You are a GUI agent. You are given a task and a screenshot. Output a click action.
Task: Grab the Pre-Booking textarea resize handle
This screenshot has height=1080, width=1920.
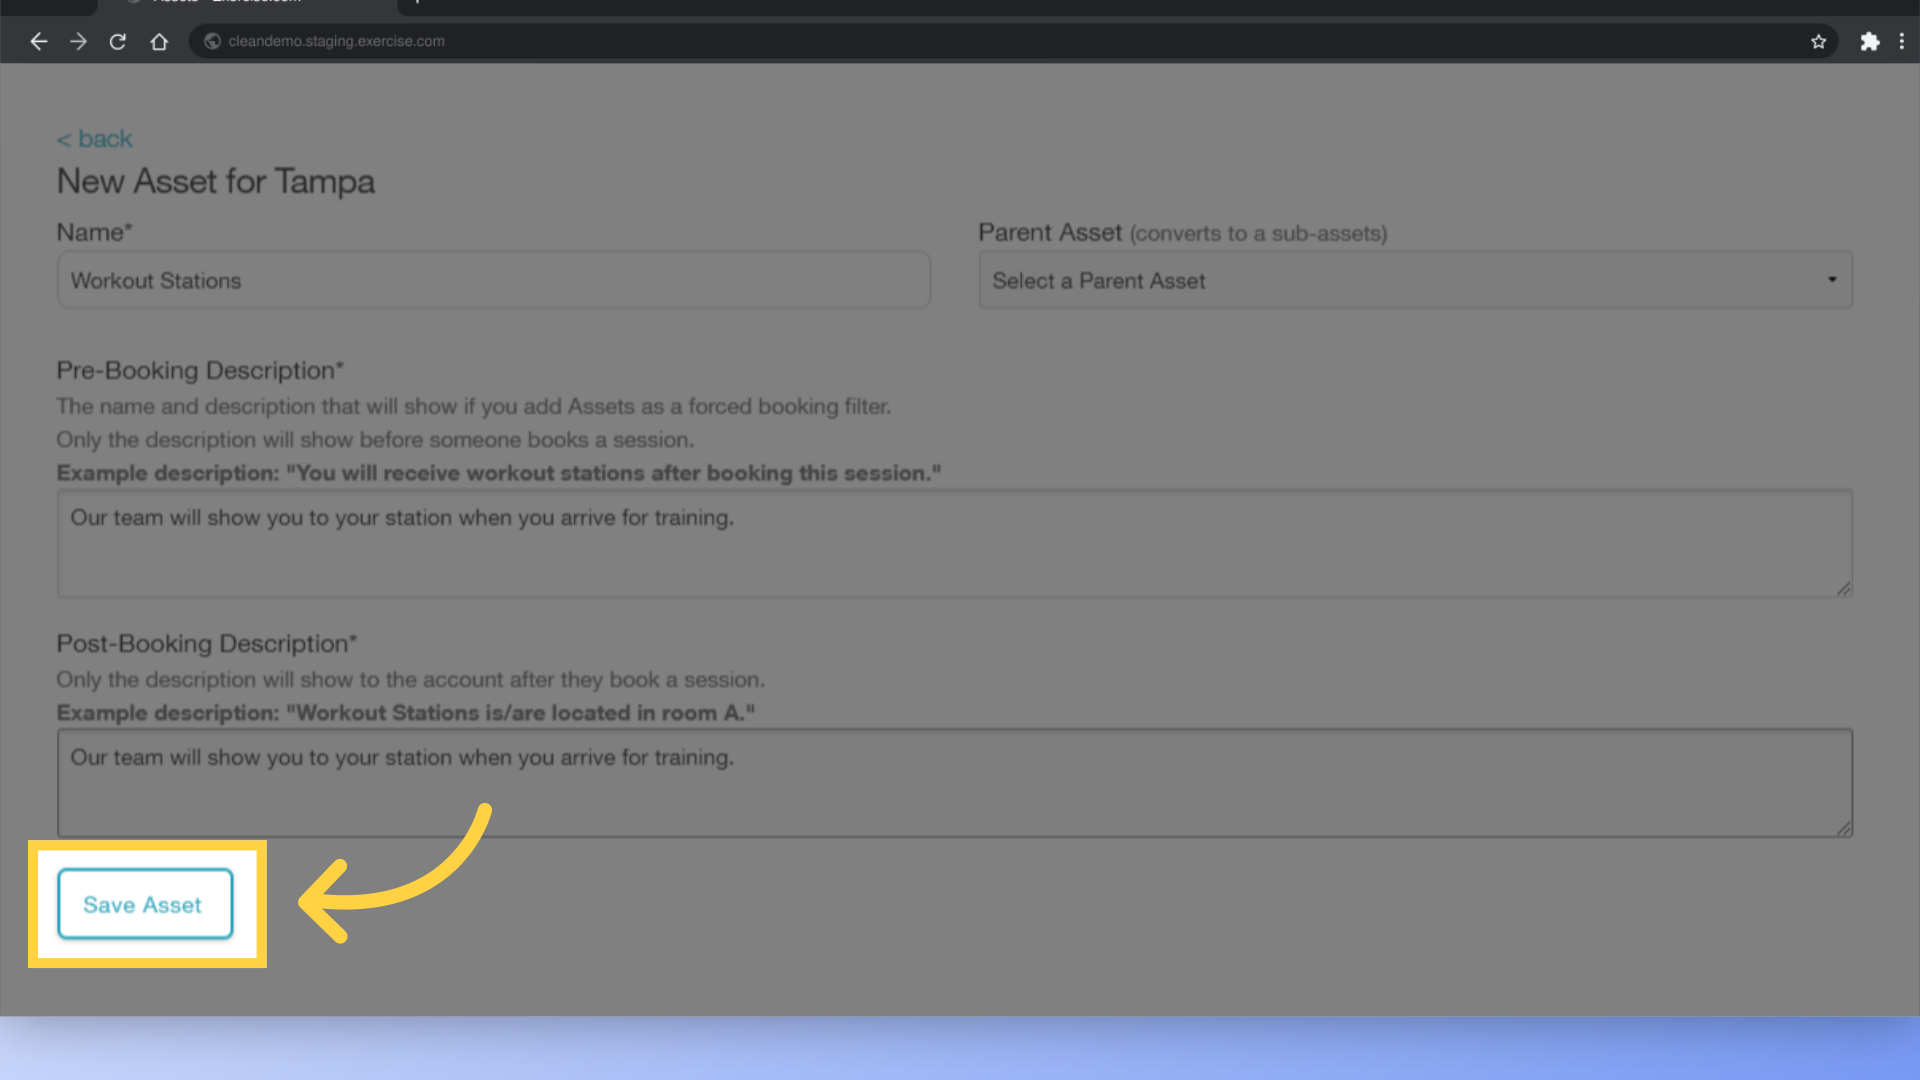tap(1843, 590)
